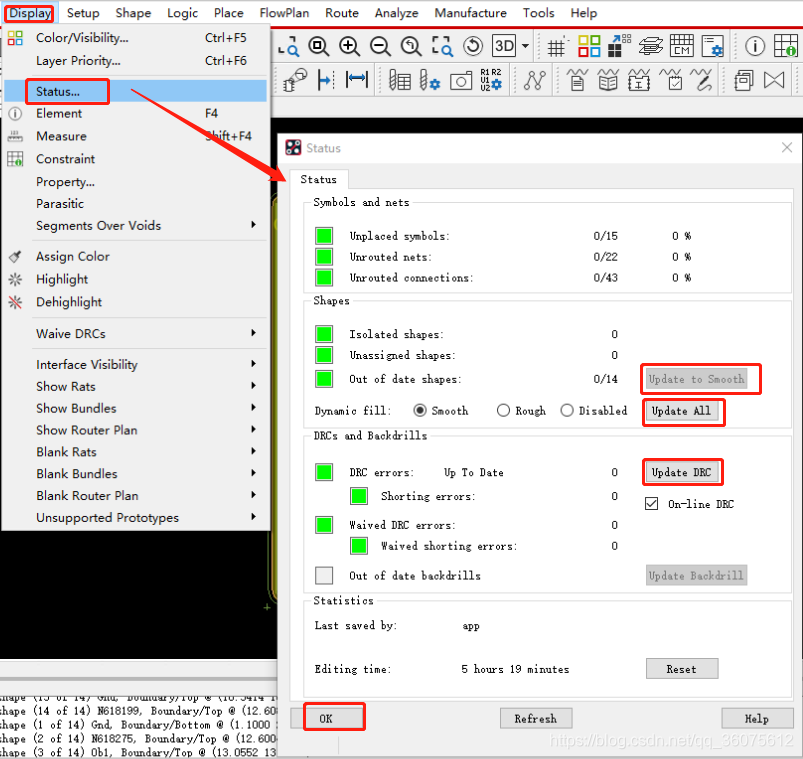Click the Reset editing time button
Image resolution: width=803 pixels, height=759 pixels.
(682, 669)
